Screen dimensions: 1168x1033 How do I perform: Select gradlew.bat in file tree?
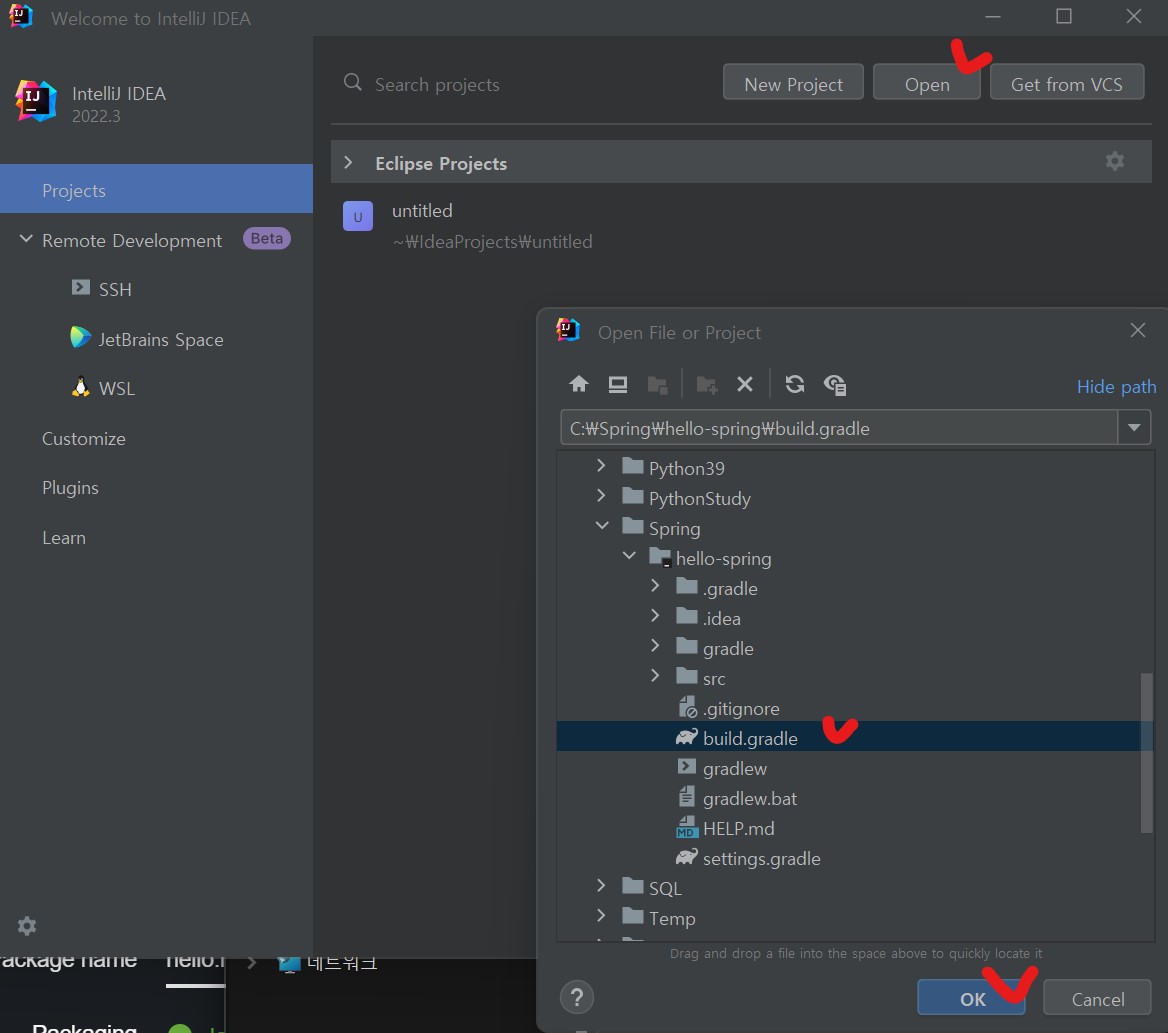(x=749, y=798)
